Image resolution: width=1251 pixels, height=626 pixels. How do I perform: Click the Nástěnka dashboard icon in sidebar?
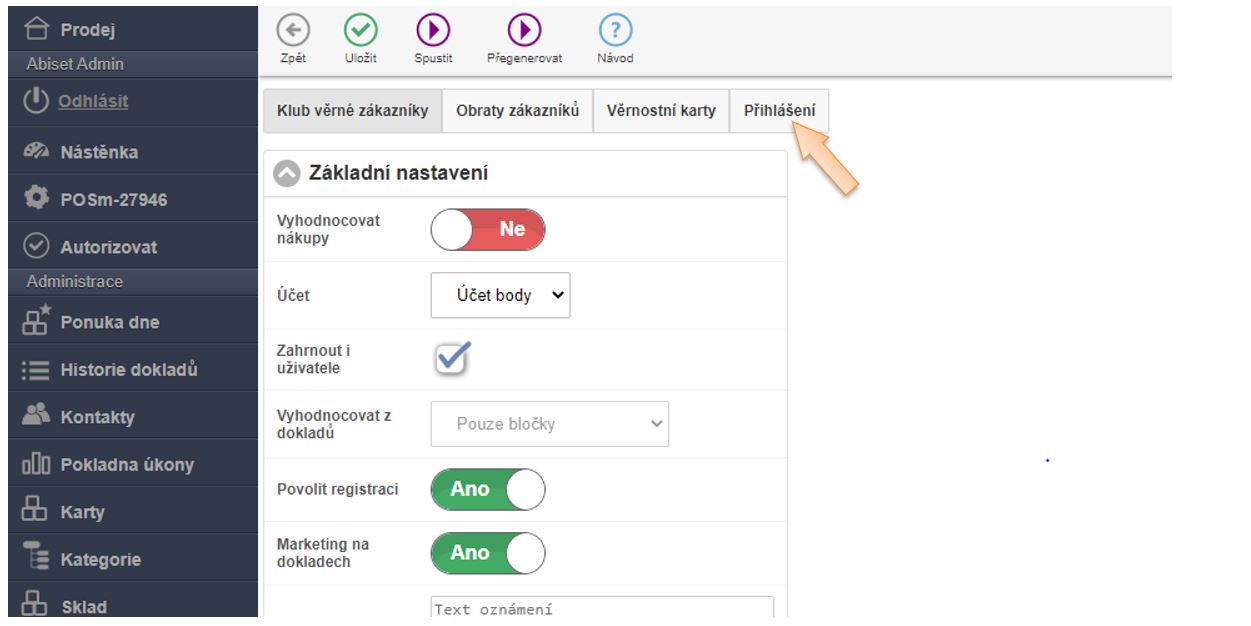pos(36,152)
